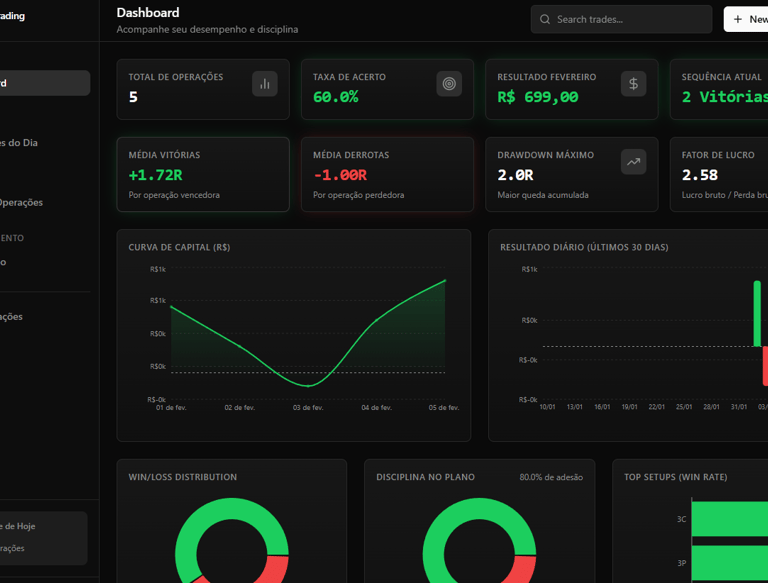Click the 'de Hoje' panel at sidebar bottom
The width and height of the screenshot is (768, 583).
click(x=43, y=538)
